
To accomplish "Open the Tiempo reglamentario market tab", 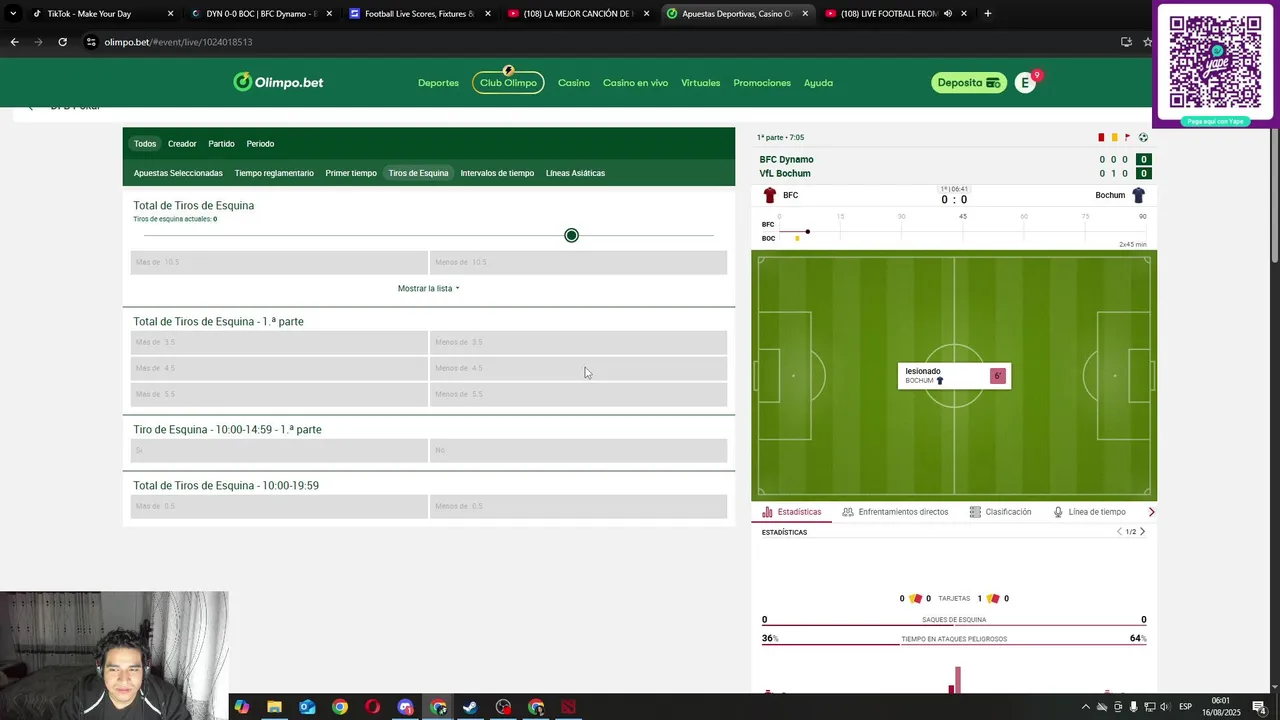I will point(274,173).
